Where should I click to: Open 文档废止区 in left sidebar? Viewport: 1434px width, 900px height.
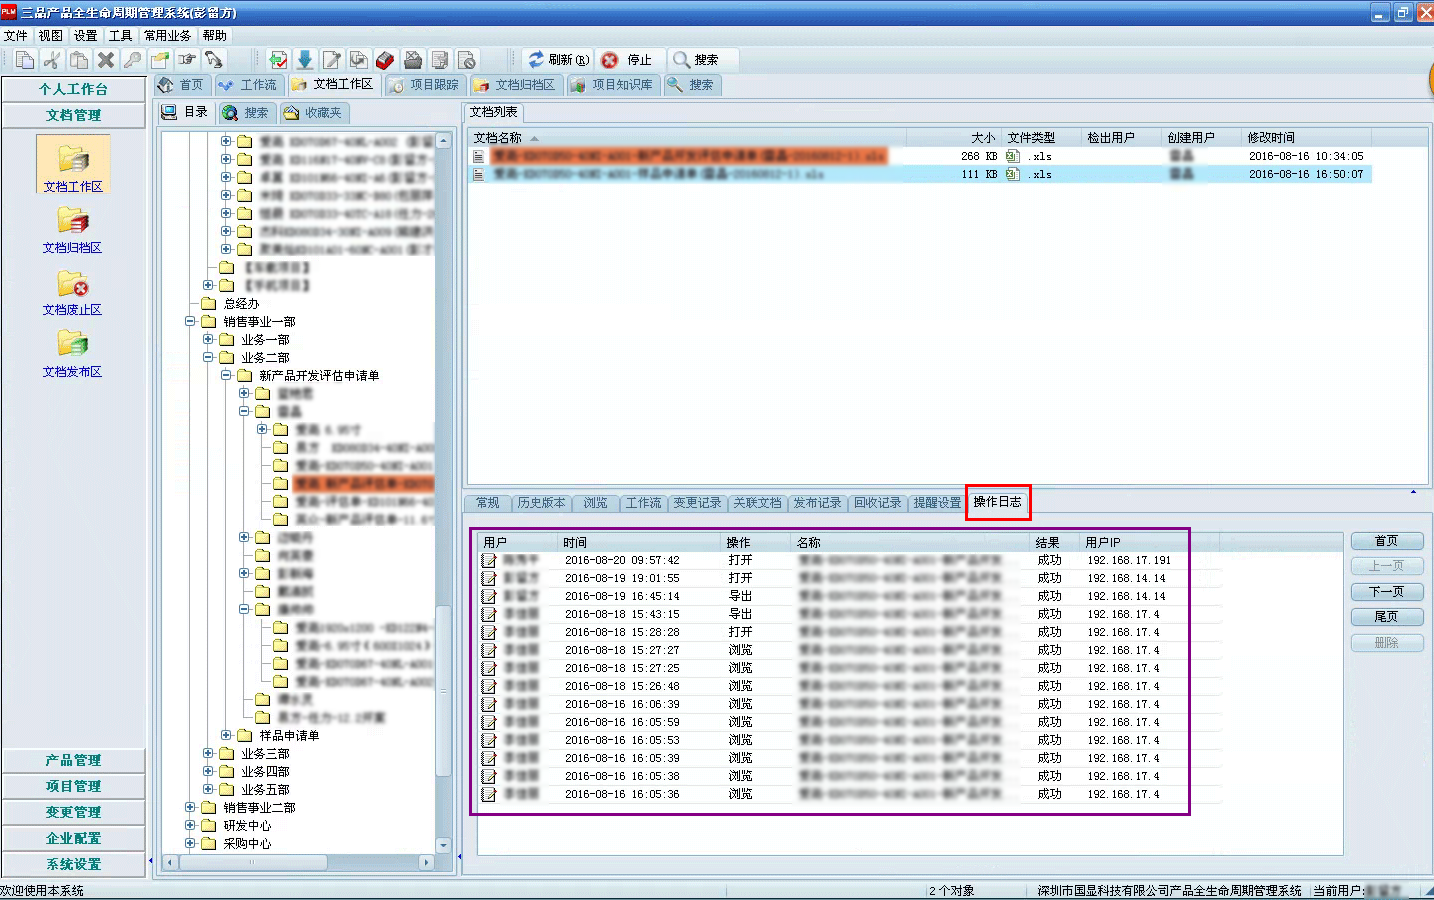[72, 292]
